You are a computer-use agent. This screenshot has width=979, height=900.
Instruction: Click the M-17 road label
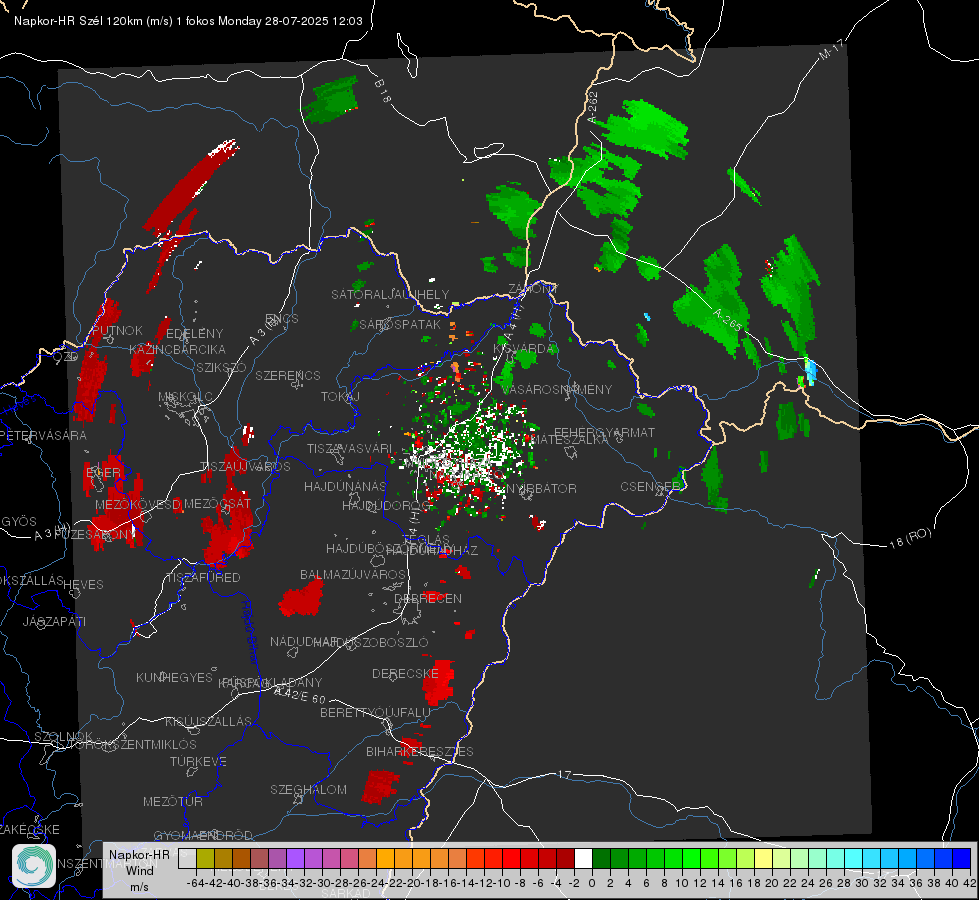pos(831,49)
